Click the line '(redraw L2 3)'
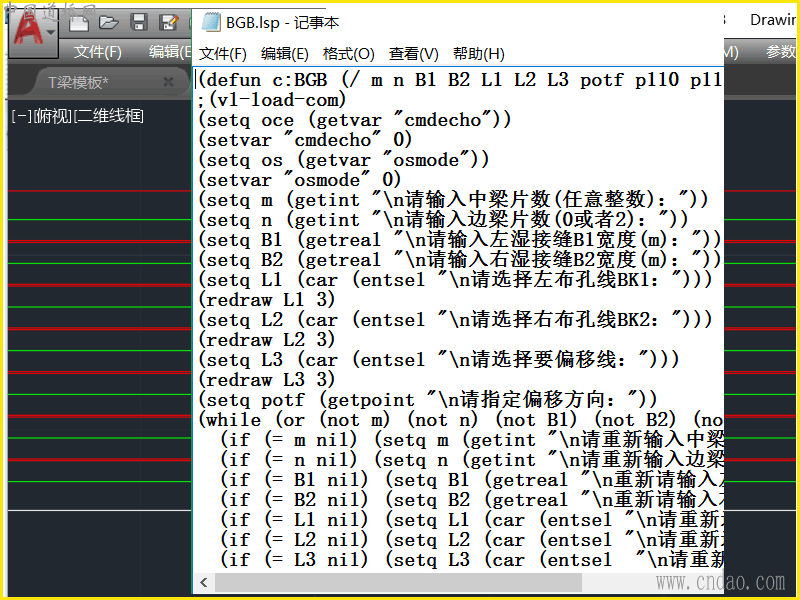The width and height of the screenshot is (800, 600). [266, 340]
